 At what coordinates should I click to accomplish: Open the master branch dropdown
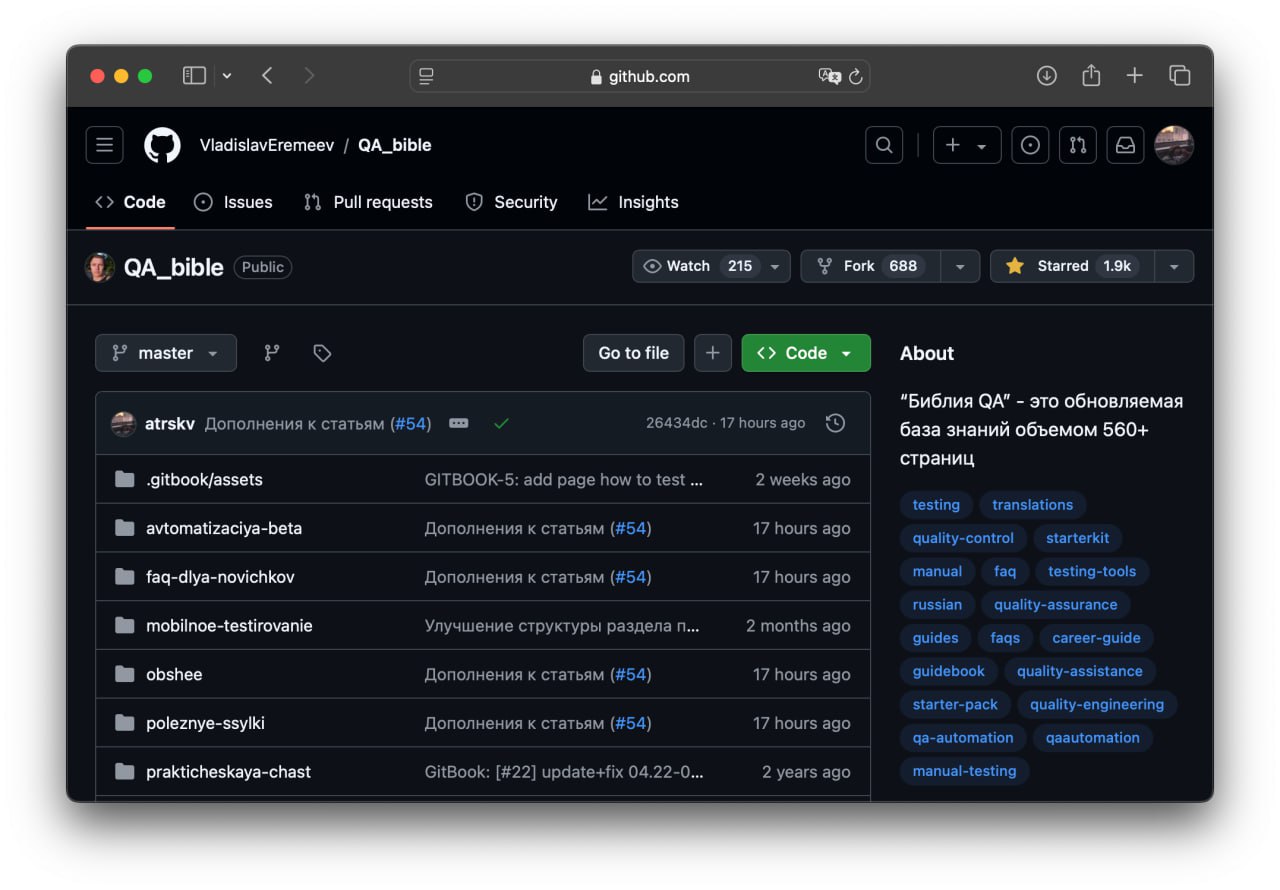166,353
